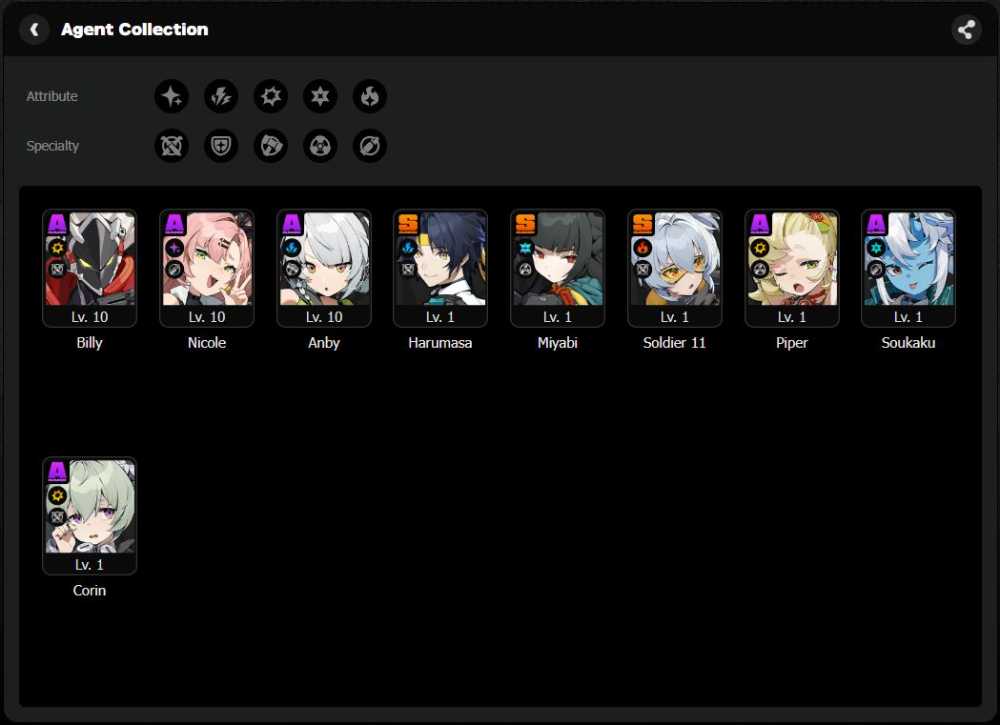This screenshot has height=725, width=1000.
Task: Filter by Ether attribute star icon
Action: [x=172, y=96]
